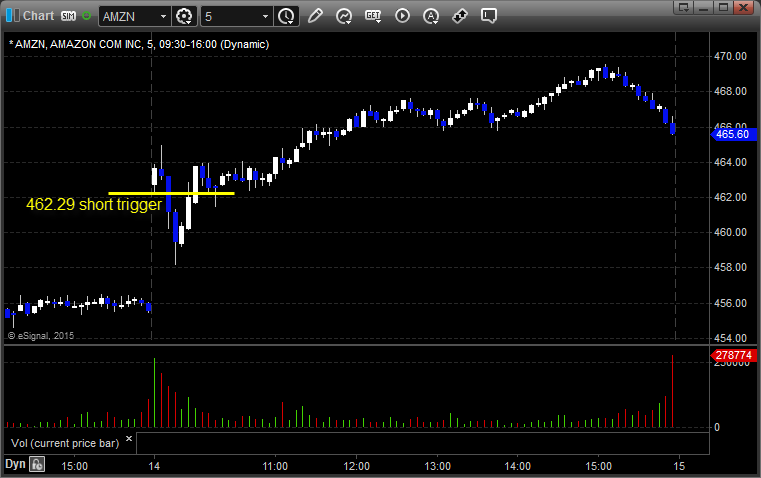Click the GET tools icon
This screenshot has width=761, height=478.
coord(373,16)
